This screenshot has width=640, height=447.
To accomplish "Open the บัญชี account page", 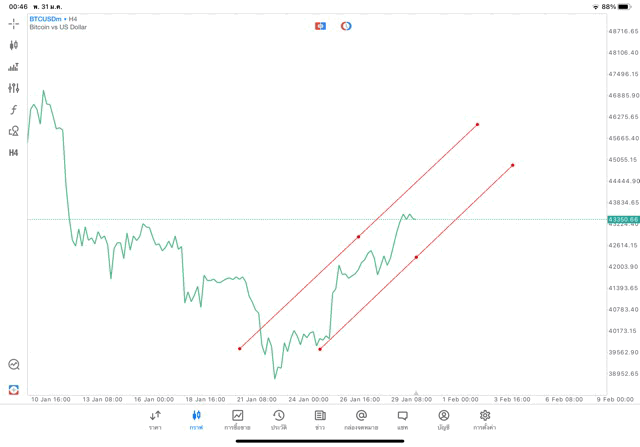I will click(443, 420).
